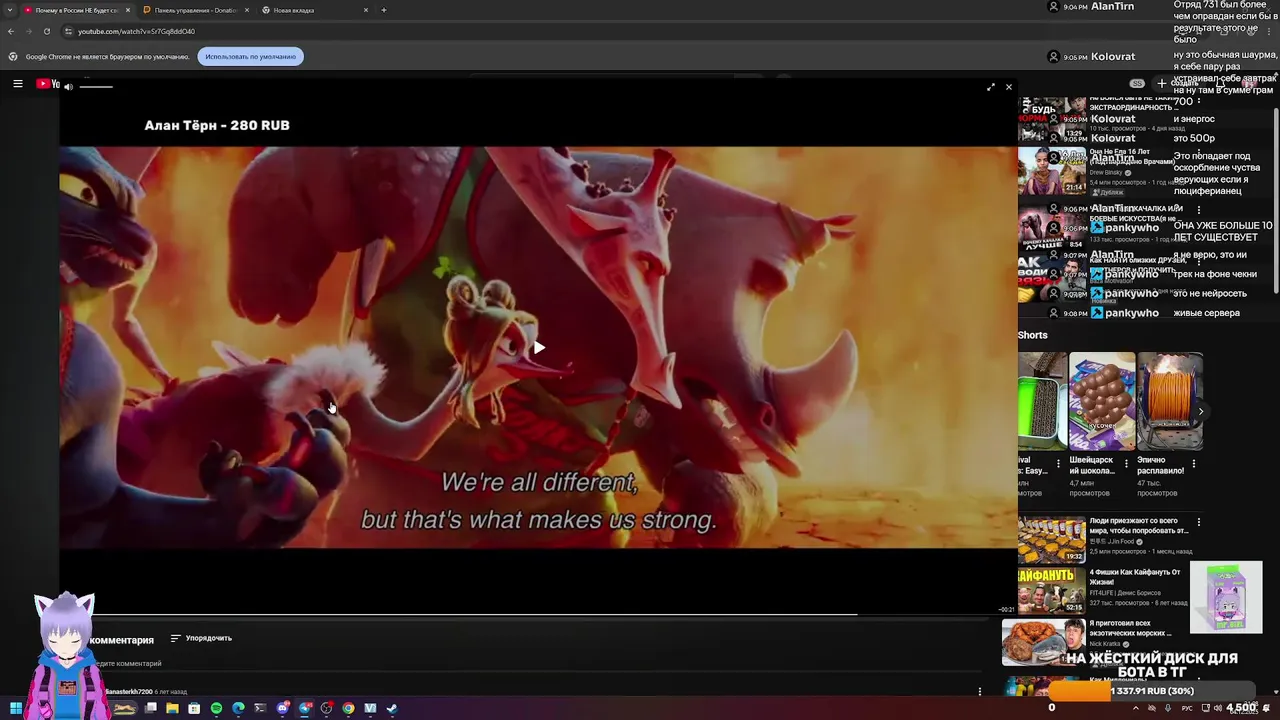The width and height of the screenshot is (1280, 720).
Task: Open the YouTube hamburger guide menu
Action: (x=17, y=84)
